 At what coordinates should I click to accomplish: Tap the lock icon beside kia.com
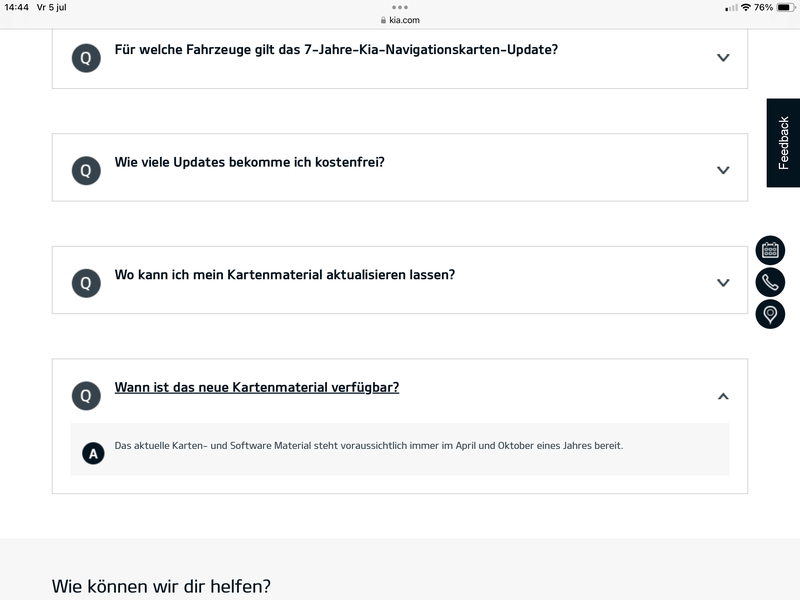pos(383,20)
